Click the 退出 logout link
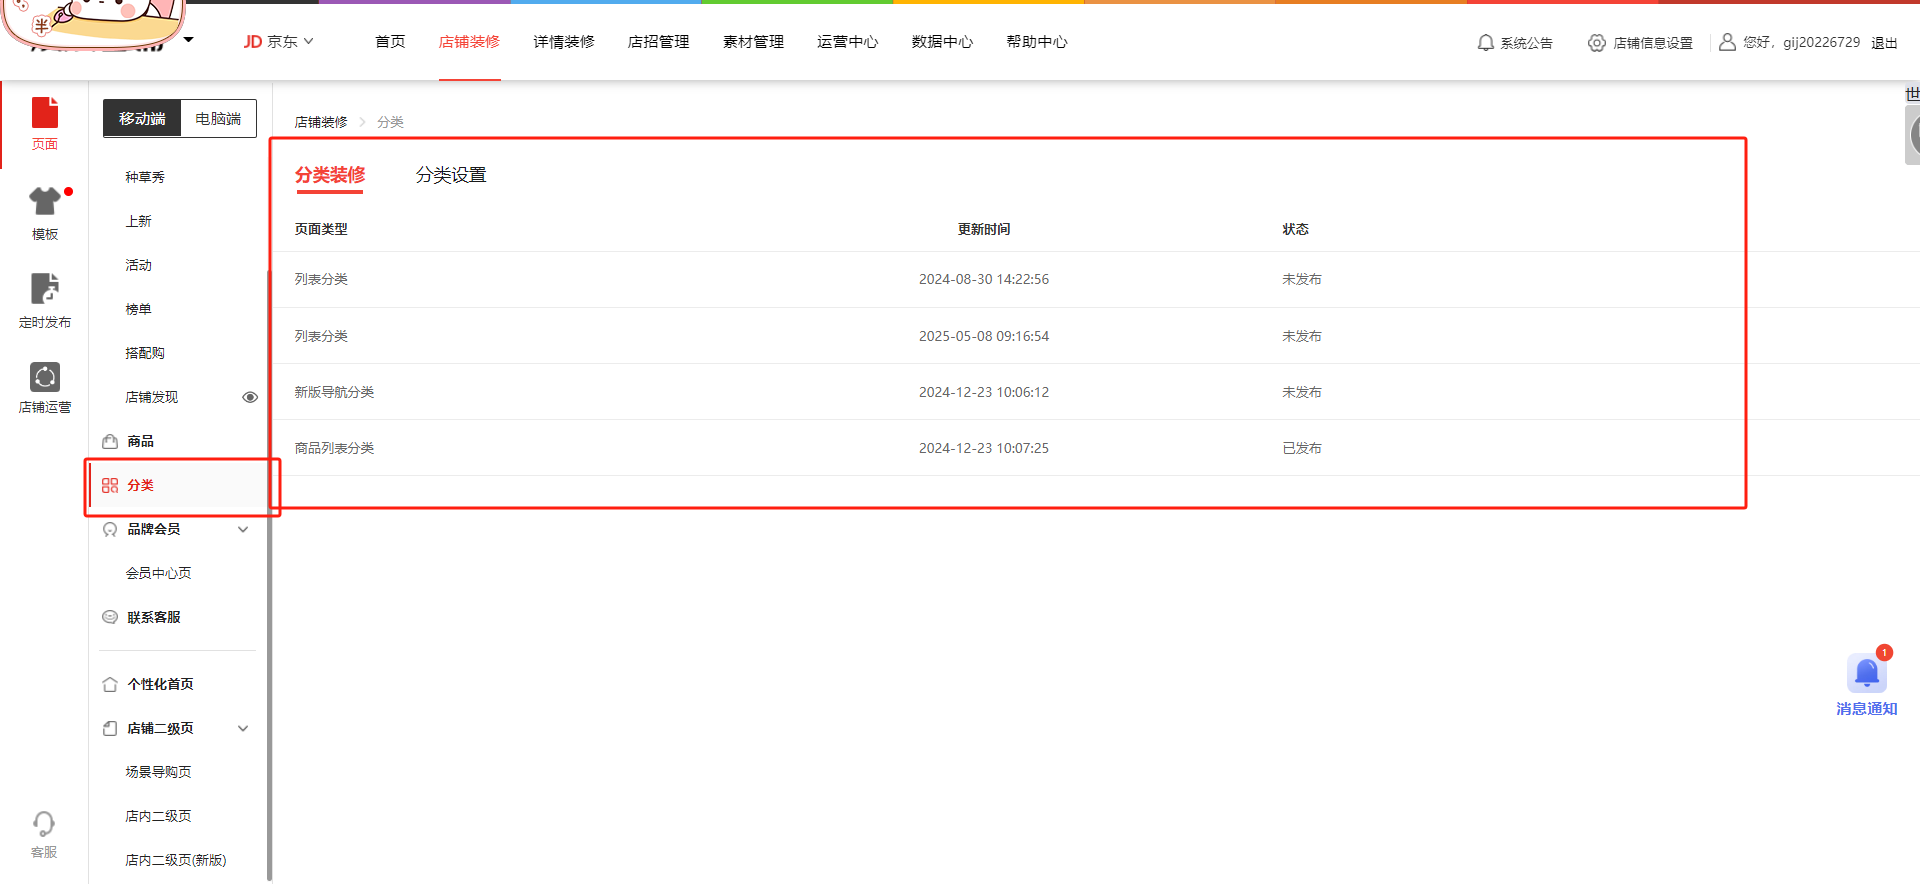Screen dimensions: 1920x884 pos(1884,43)
